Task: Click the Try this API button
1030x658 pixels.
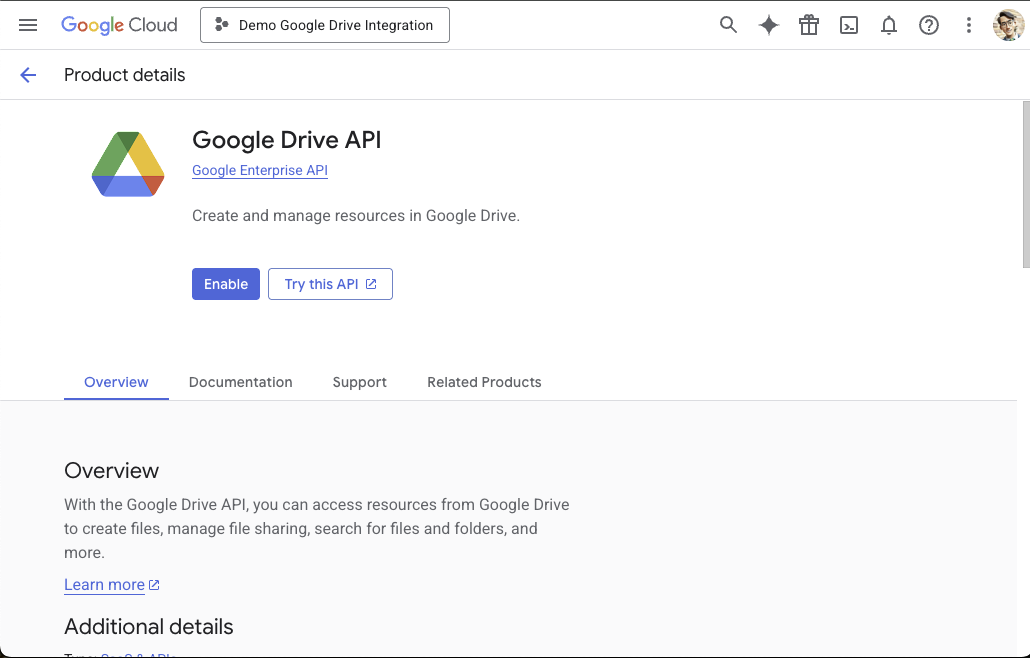Action: click(x=330, y=284)
